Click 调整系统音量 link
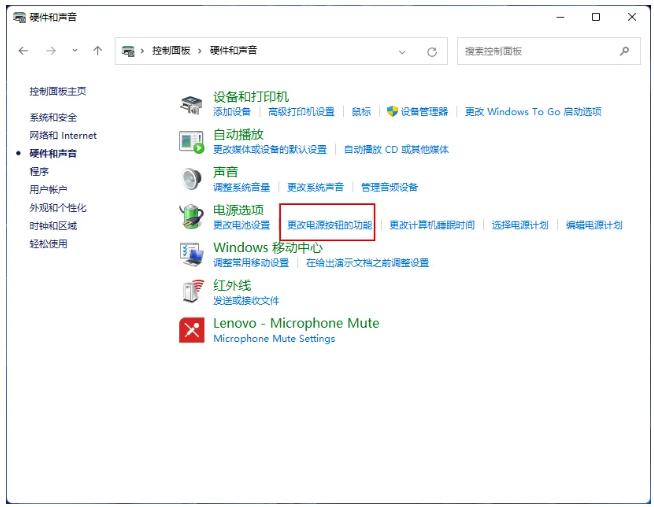Image resolution: width=654 pixels, height=507 pixels. point(241,187)
